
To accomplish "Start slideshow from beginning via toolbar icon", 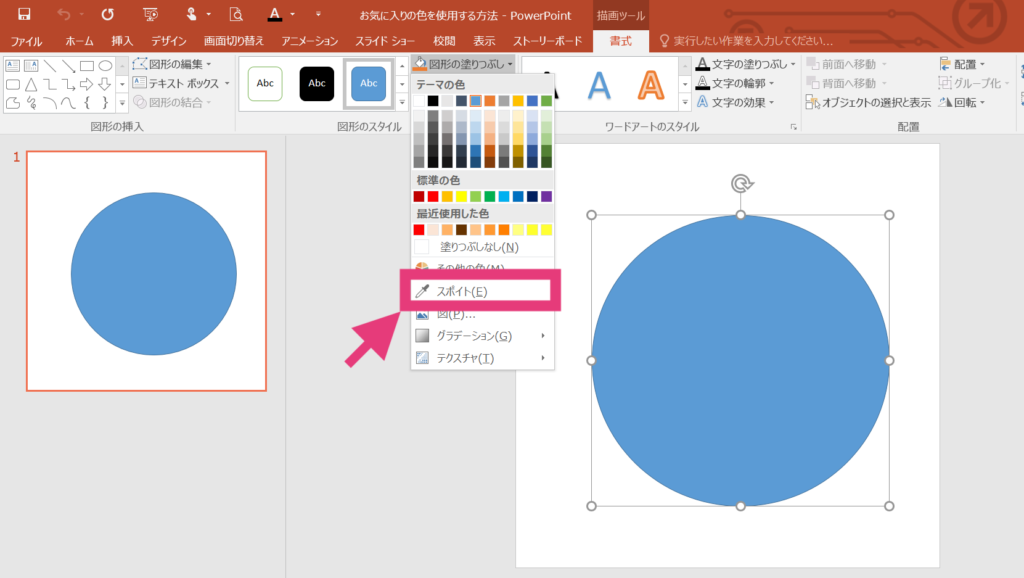I will (x=150, y=14).
